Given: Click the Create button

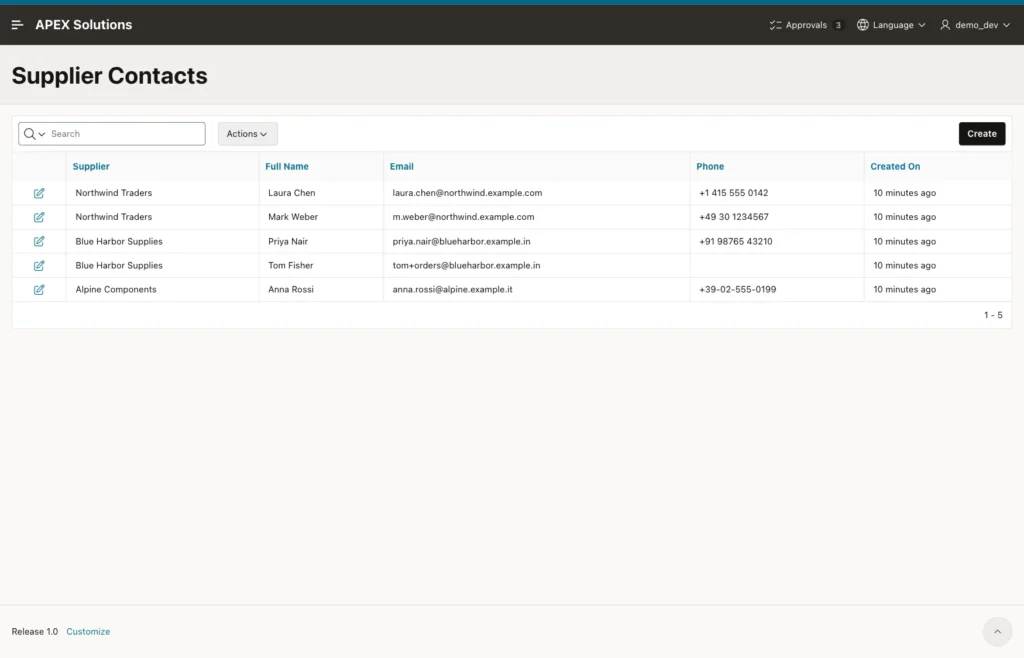Looking at the screenshot, I should coord(982,134).
